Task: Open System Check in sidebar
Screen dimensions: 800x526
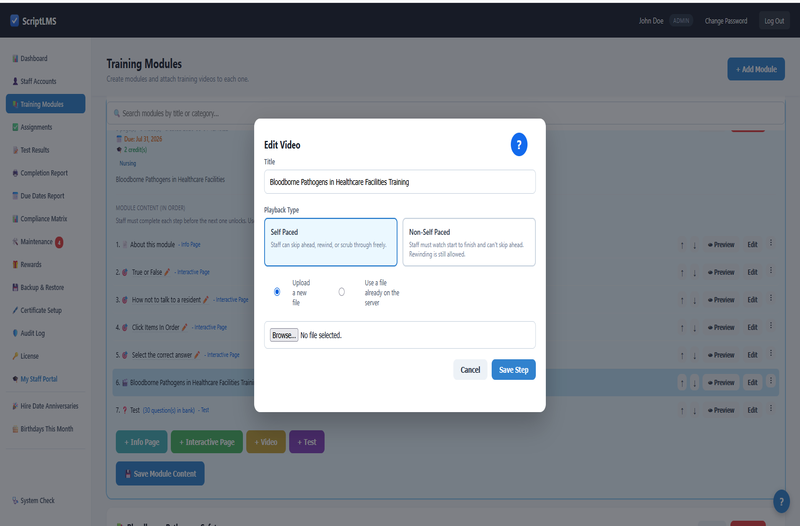Action: [45, 500]
